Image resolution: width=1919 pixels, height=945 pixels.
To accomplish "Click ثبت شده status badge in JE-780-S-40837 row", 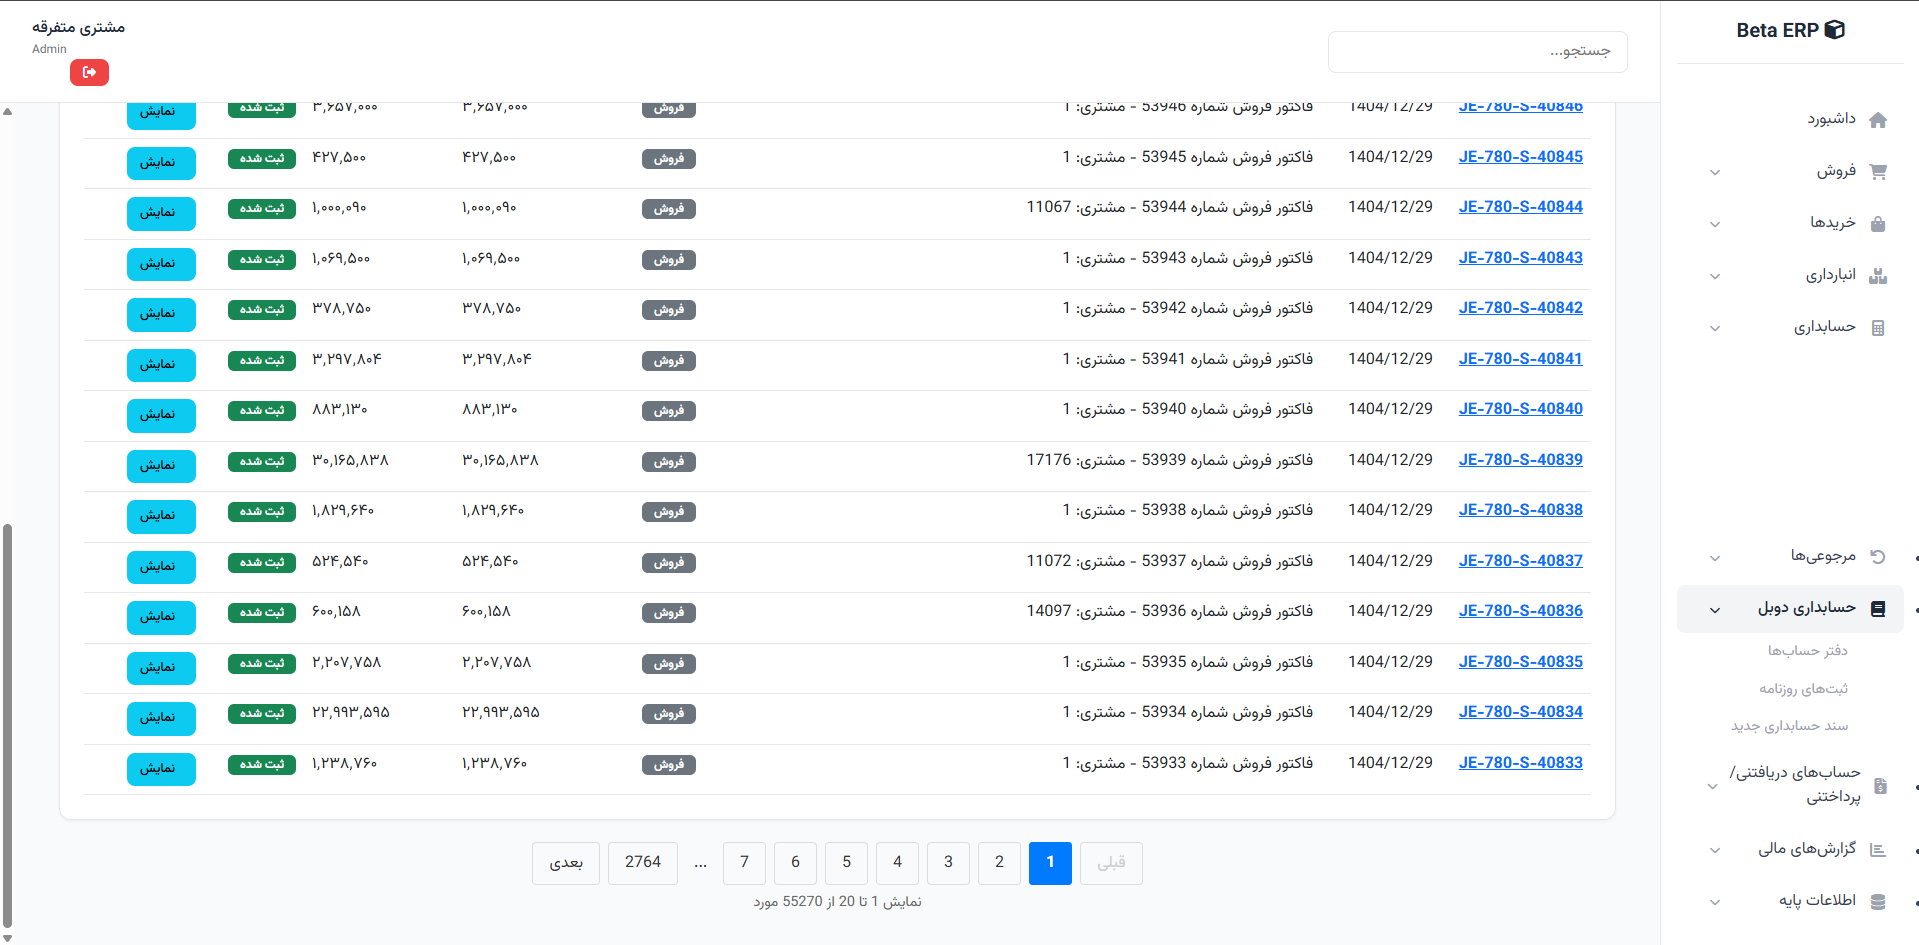I will tap(262, 562).
